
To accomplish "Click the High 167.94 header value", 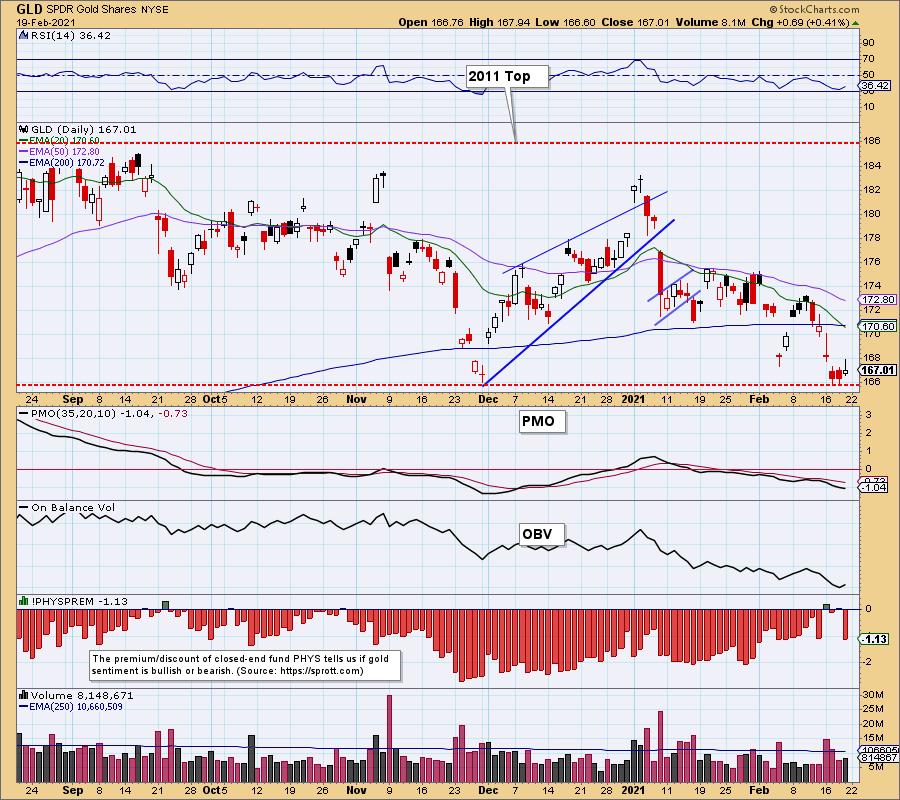I will [498, 22].
